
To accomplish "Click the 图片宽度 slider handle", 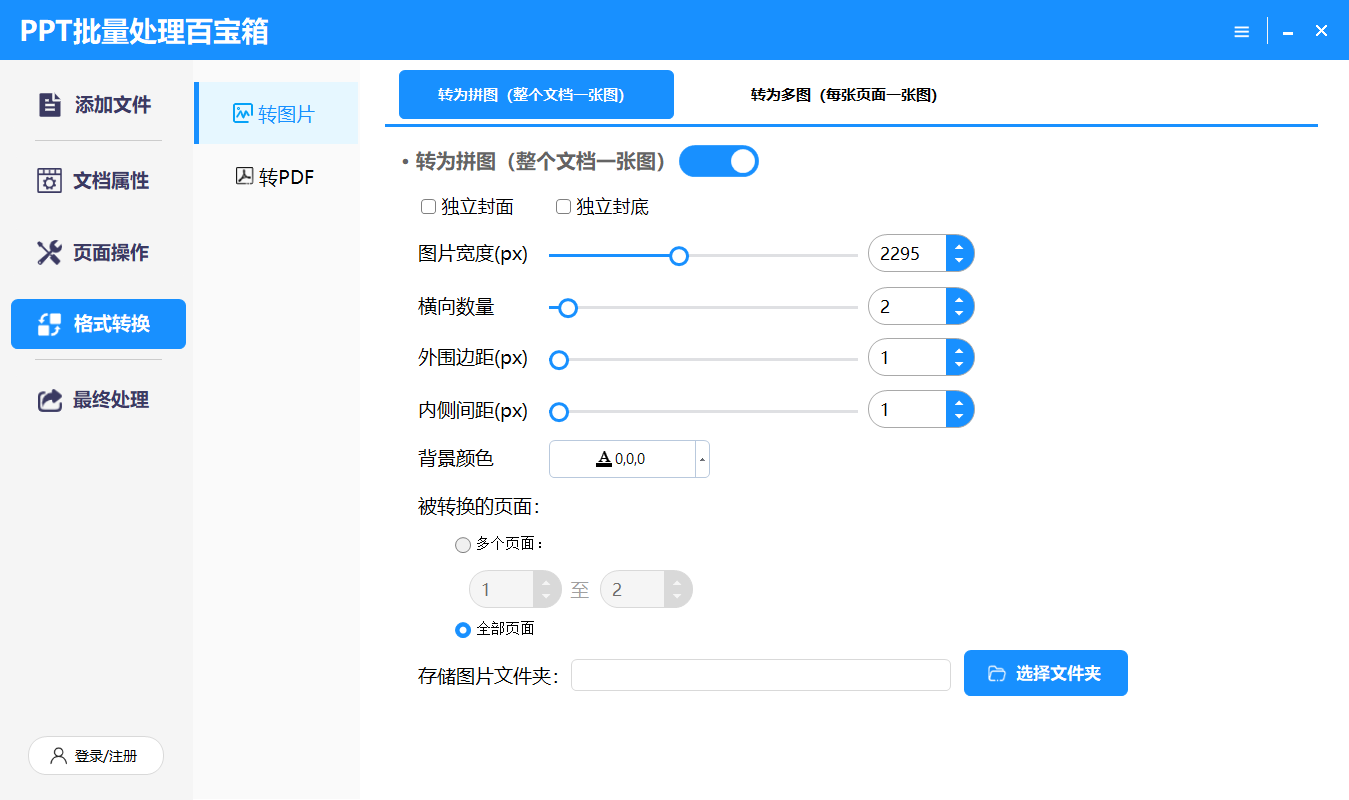I will click(679, 256).
